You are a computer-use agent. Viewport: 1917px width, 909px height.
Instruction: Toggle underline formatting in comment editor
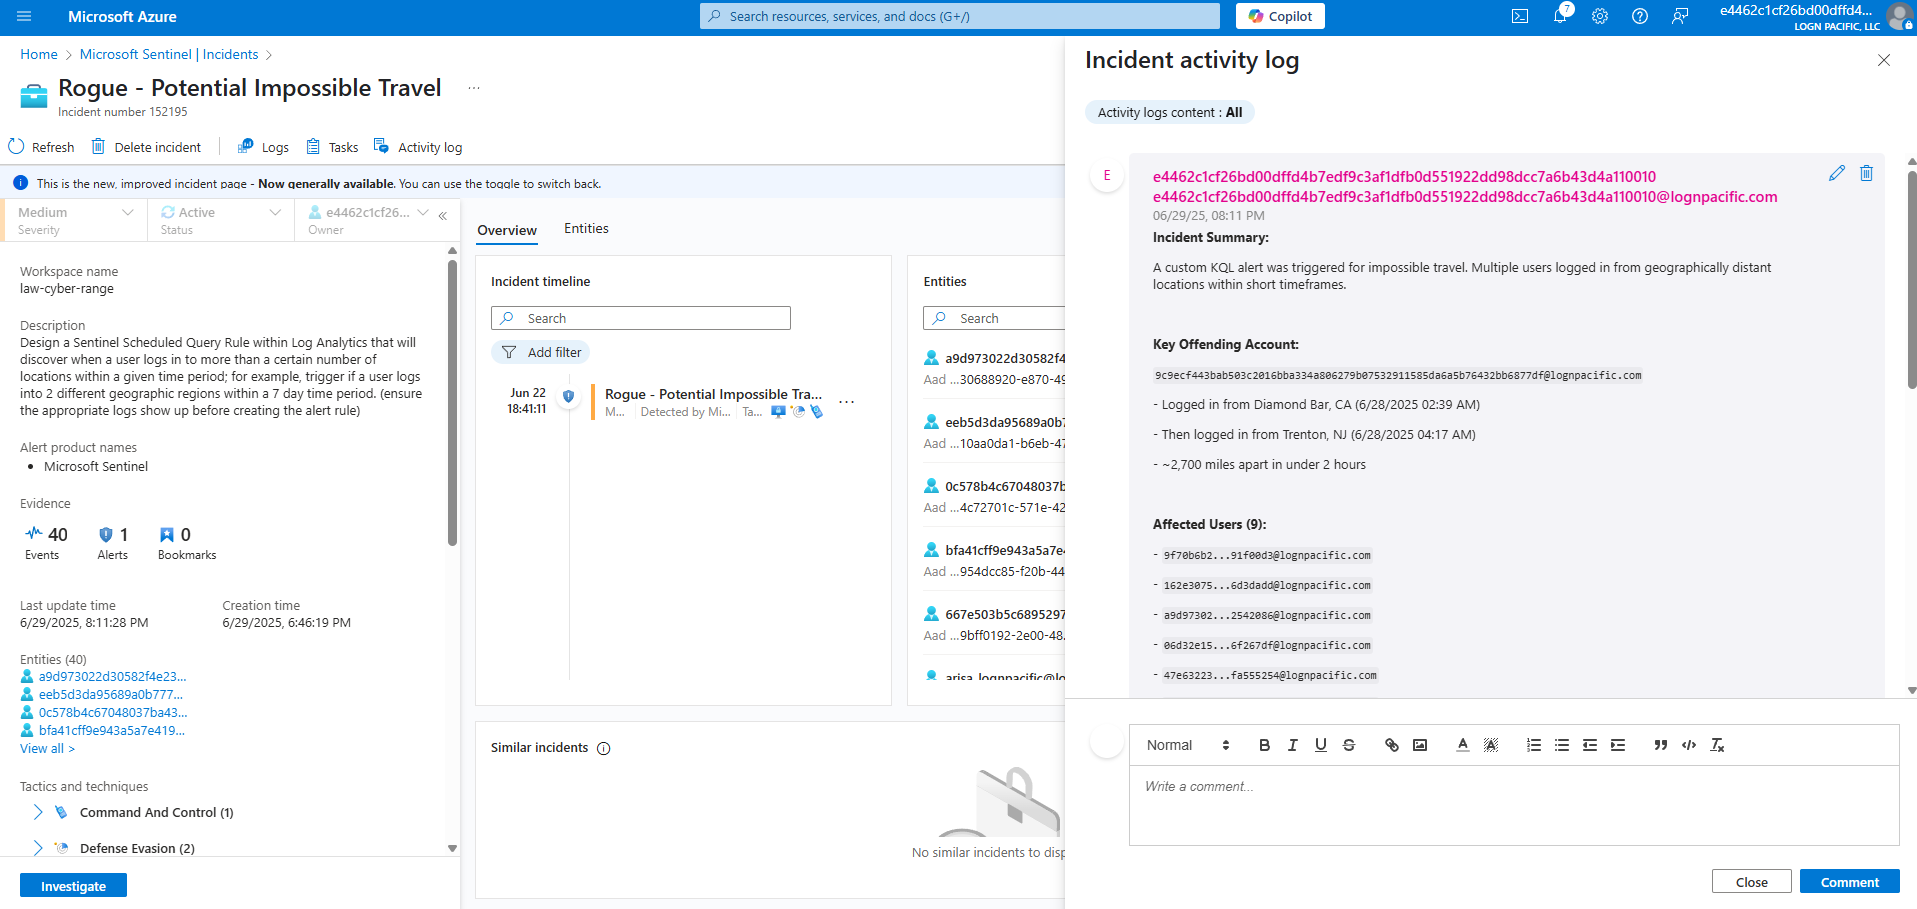click(1320, 745)
